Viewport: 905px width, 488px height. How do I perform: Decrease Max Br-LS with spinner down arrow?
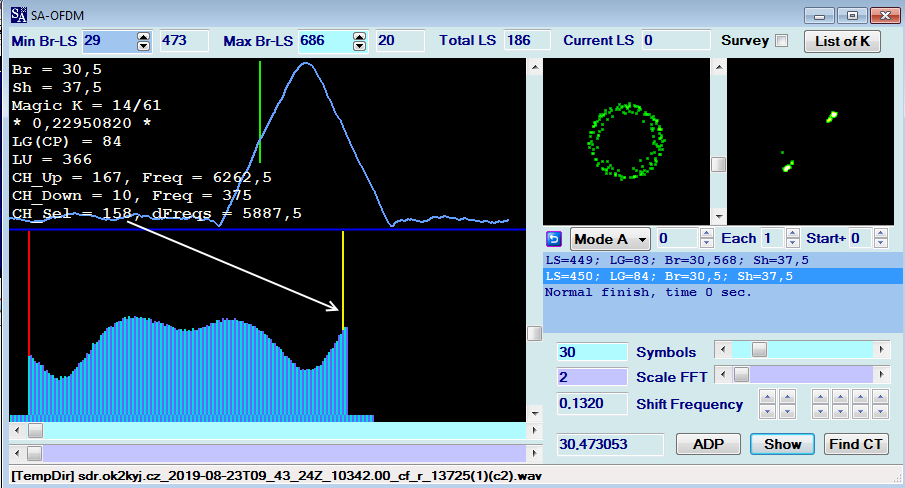359,46
